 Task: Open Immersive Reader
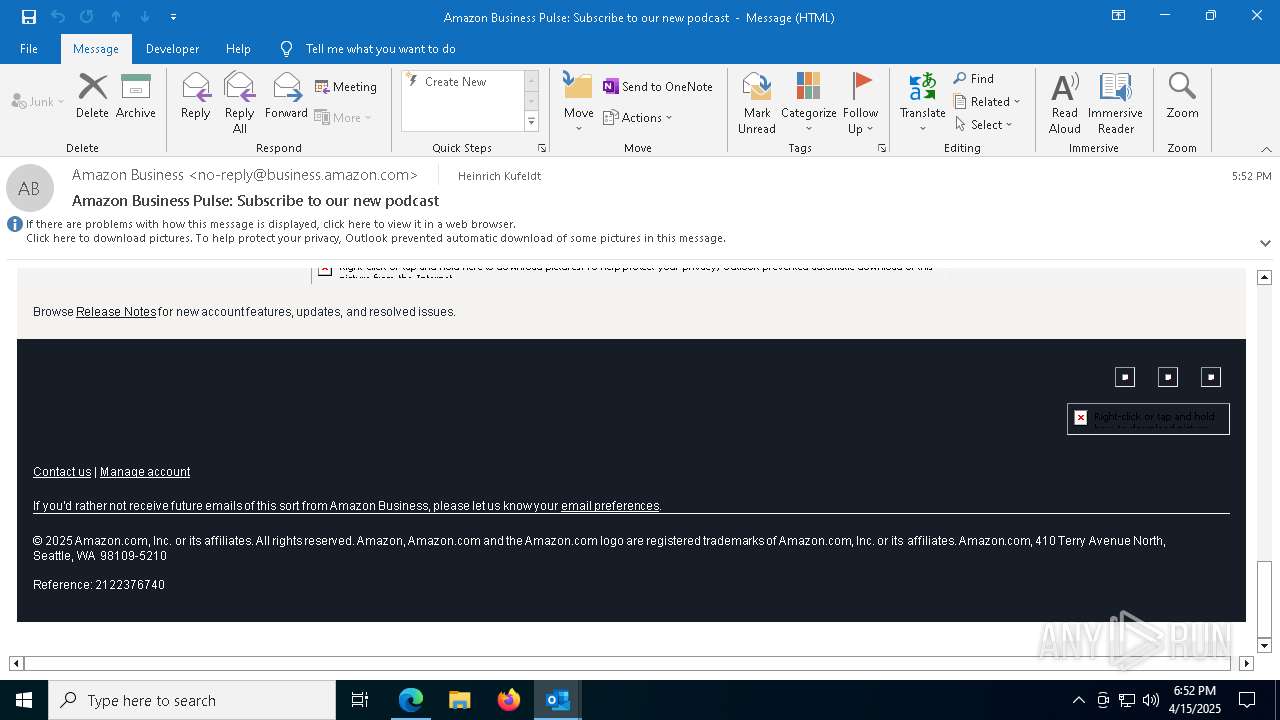pos(1116,103)
